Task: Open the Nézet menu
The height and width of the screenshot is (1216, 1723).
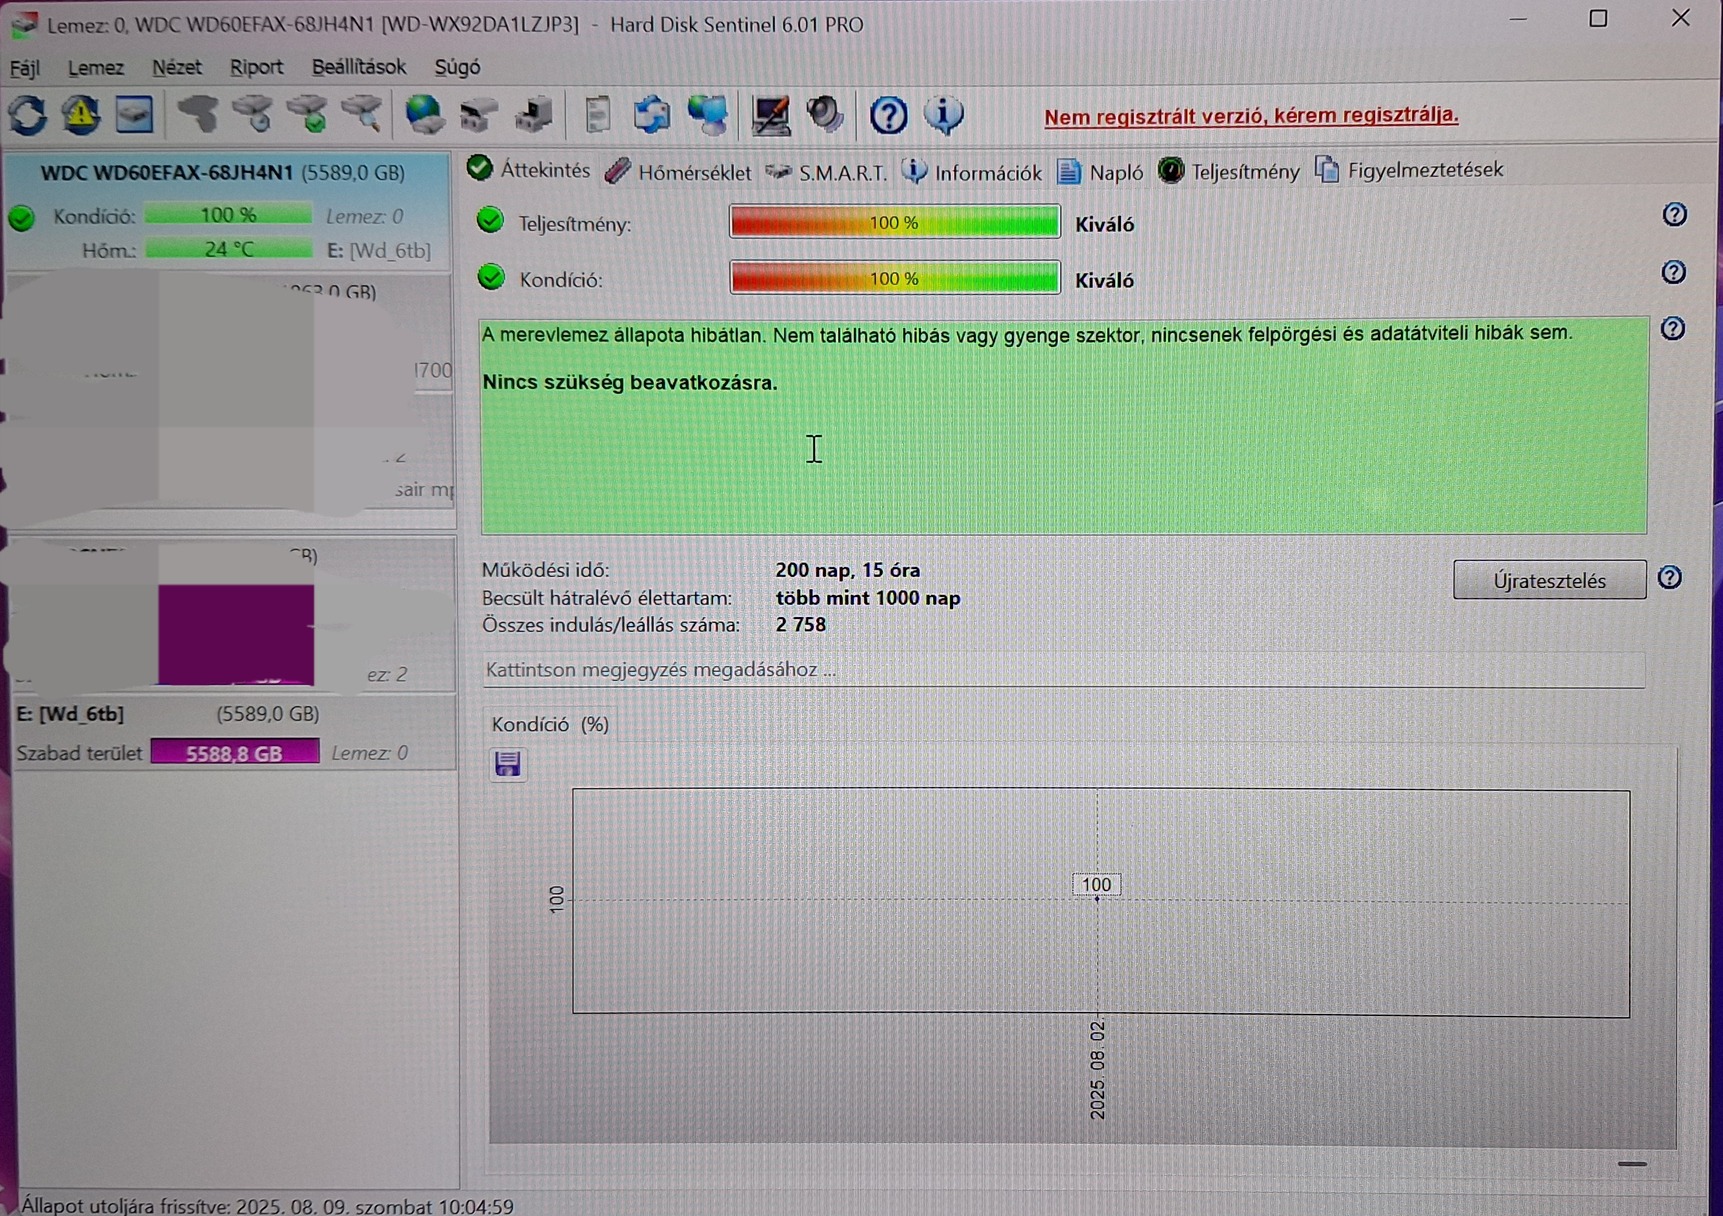Action: [x=177, y=68]
